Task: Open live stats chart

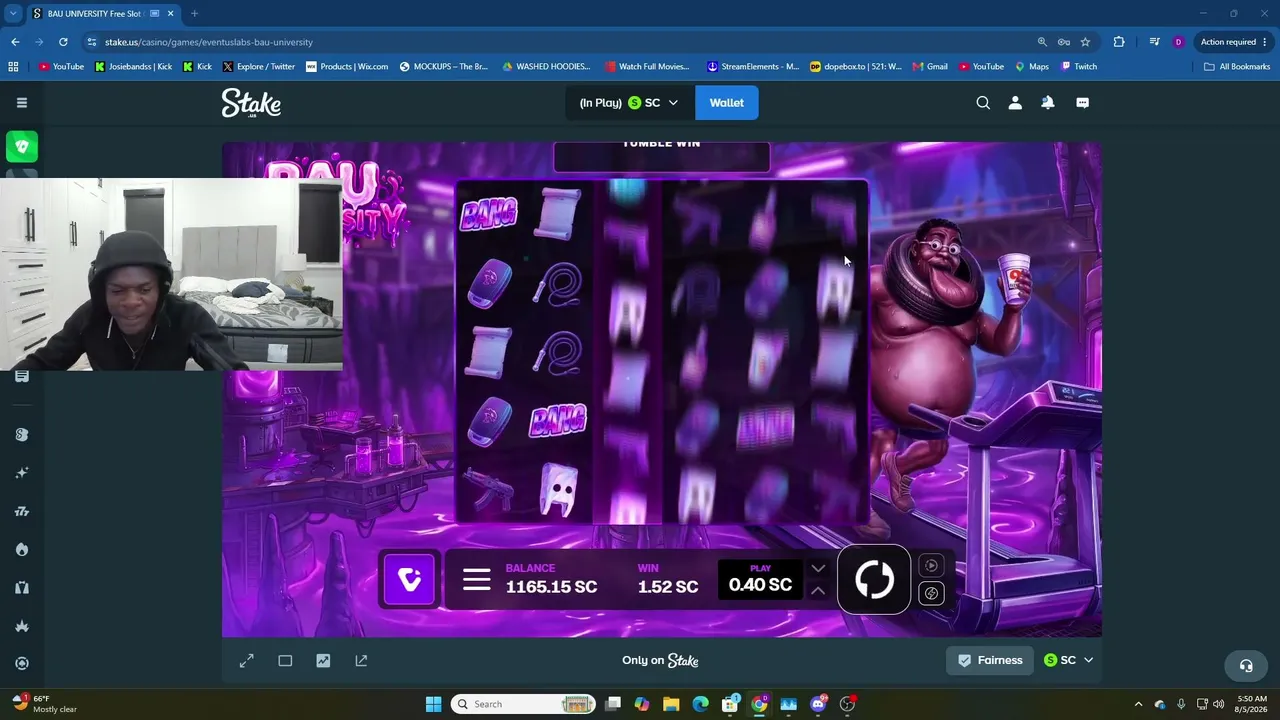Action: click(323, 661)
